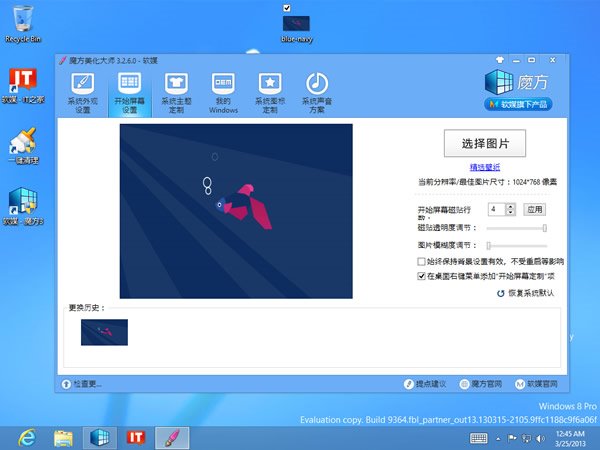The width and height of the screenshot is (600, 450).
Task: Open 系统主题定制 section
Action: (x=176, y=93)
